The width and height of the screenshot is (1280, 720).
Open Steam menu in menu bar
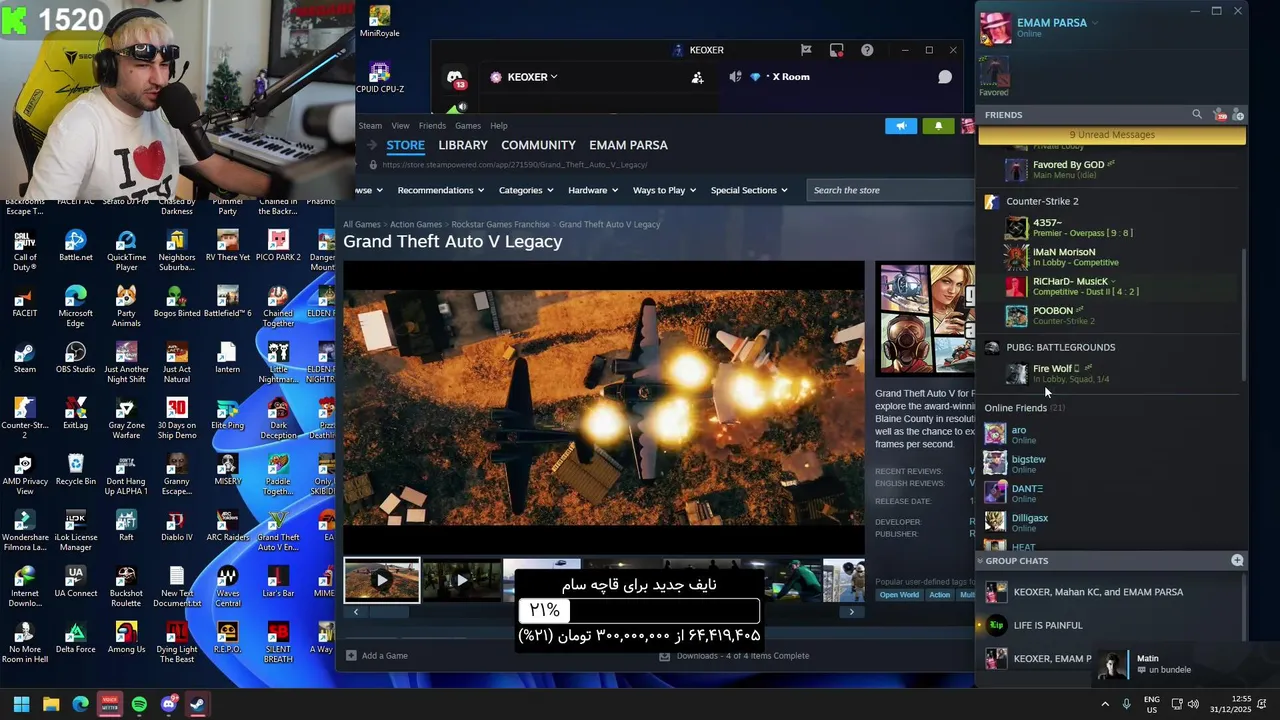(x=370, y=126)
